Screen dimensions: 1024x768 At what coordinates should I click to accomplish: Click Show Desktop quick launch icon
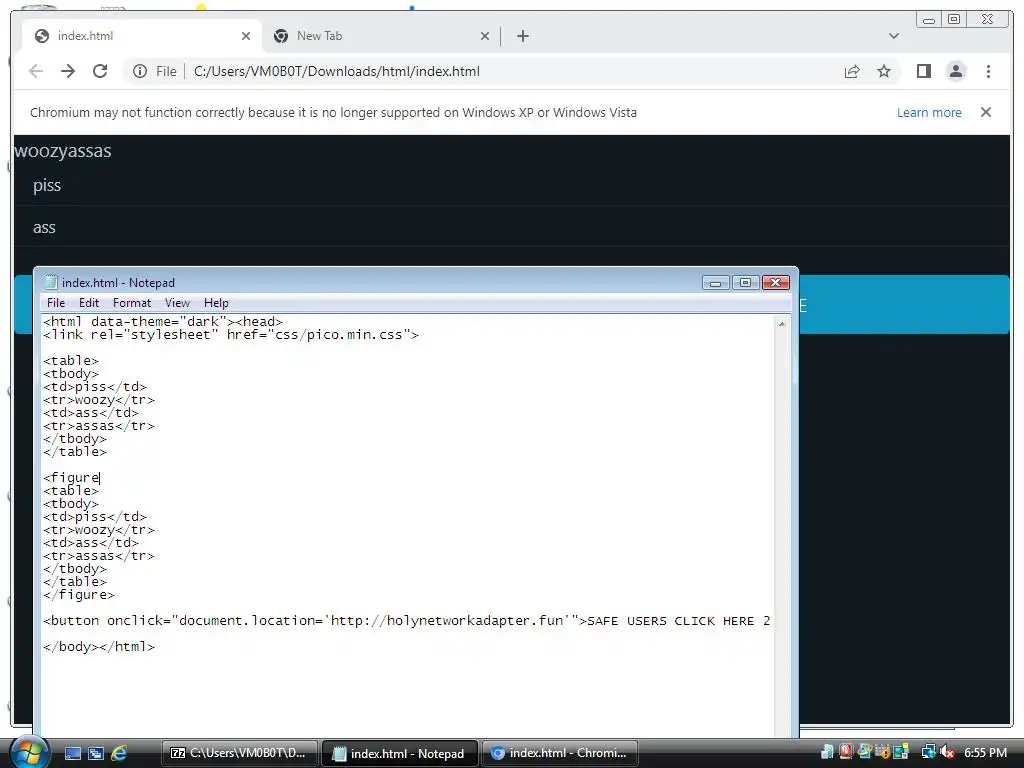pos(73,753)
